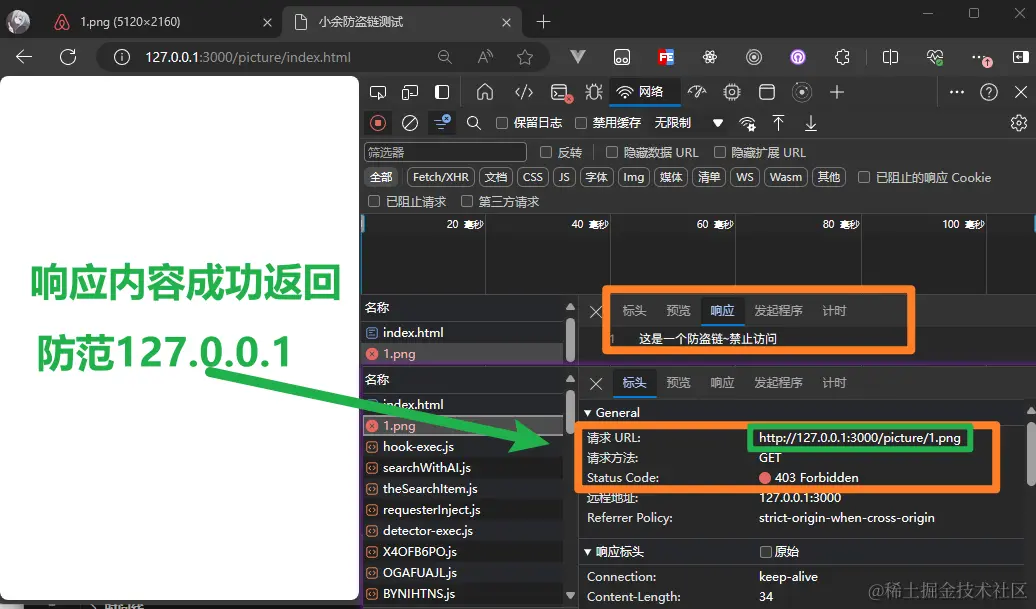
Task: Open DevTools help question icon
Action: 989,92
